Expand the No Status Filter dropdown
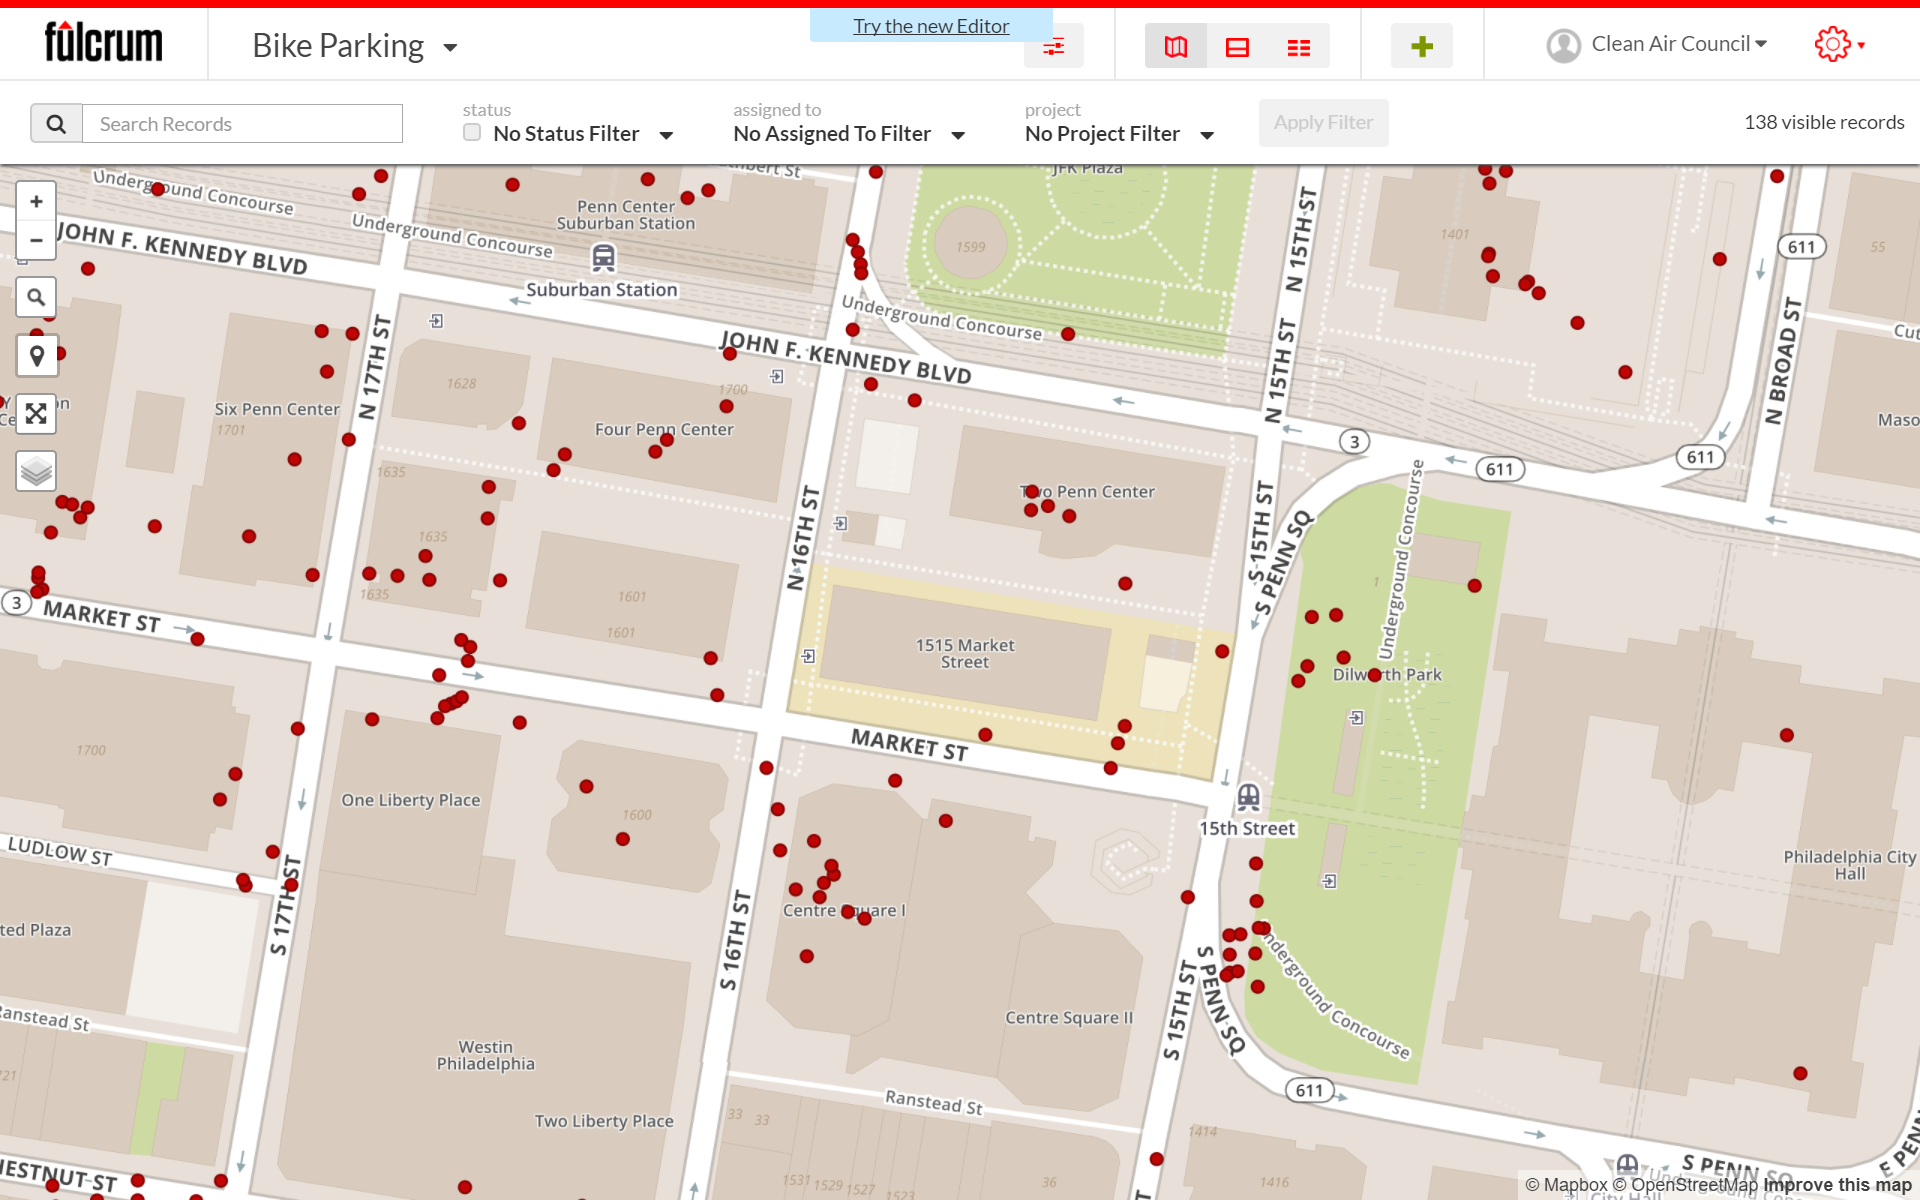This screenshot has width=1920, height=1200. 582,134
